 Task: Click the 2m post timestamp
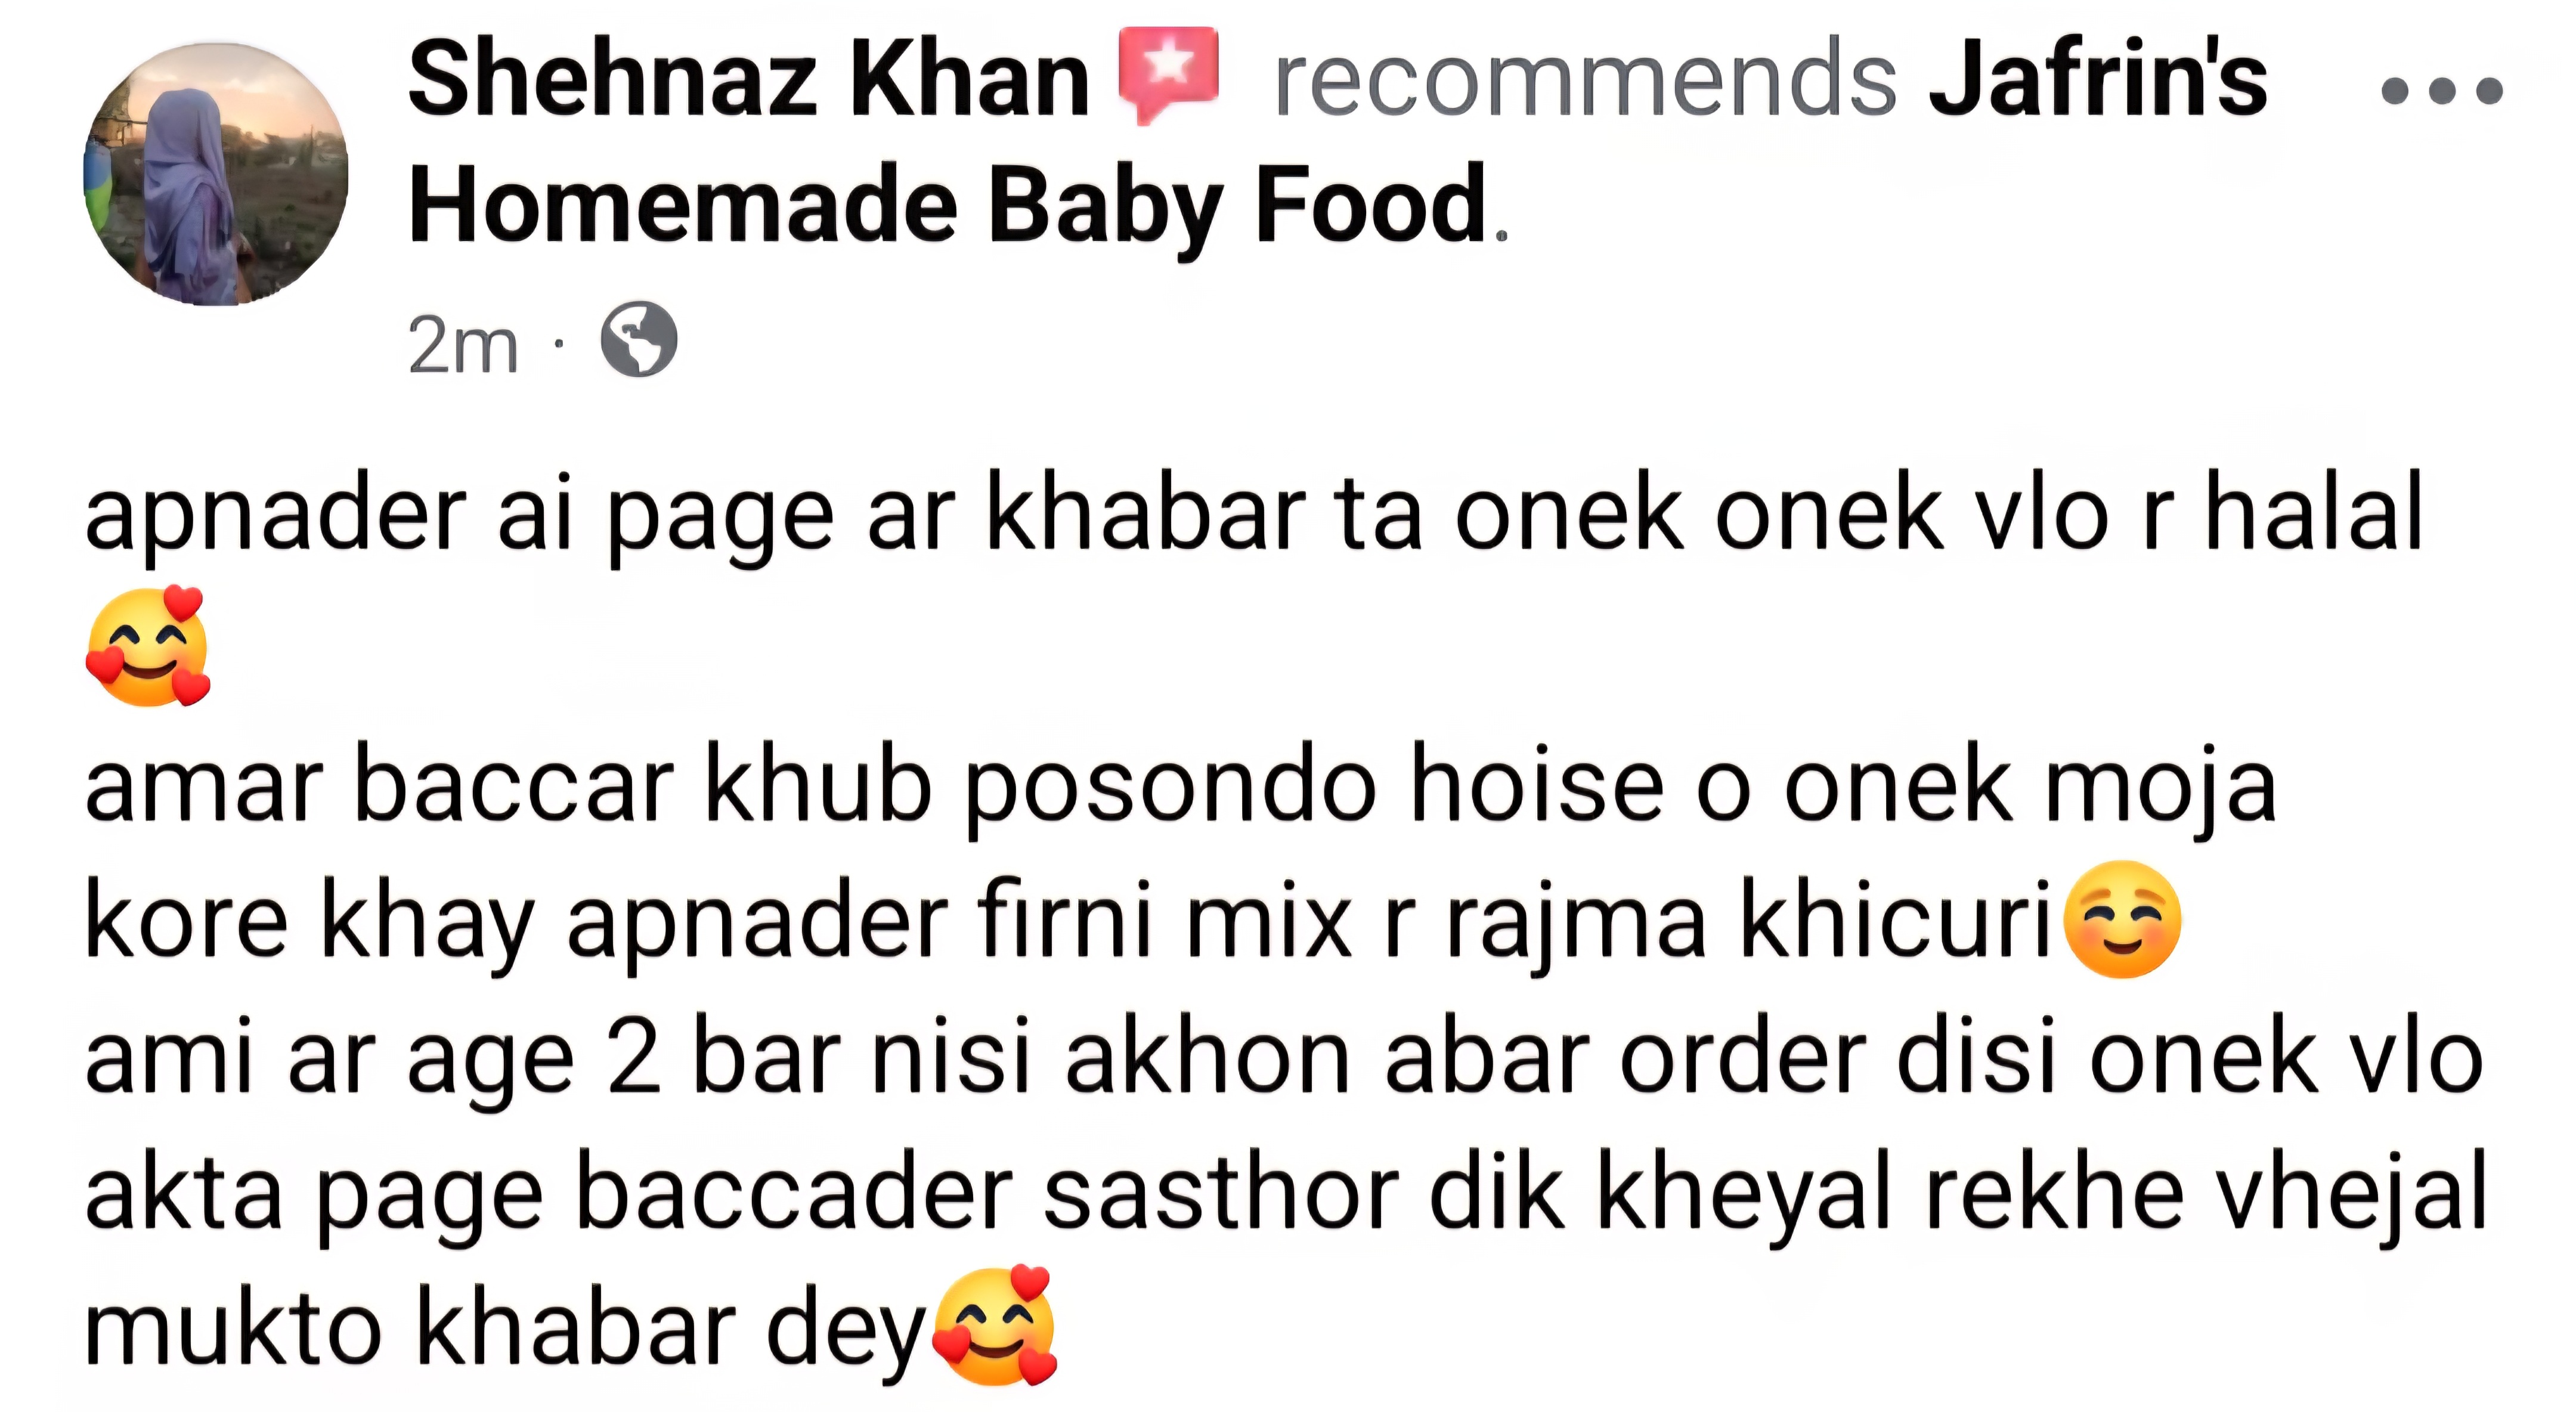tap(463, 345)
